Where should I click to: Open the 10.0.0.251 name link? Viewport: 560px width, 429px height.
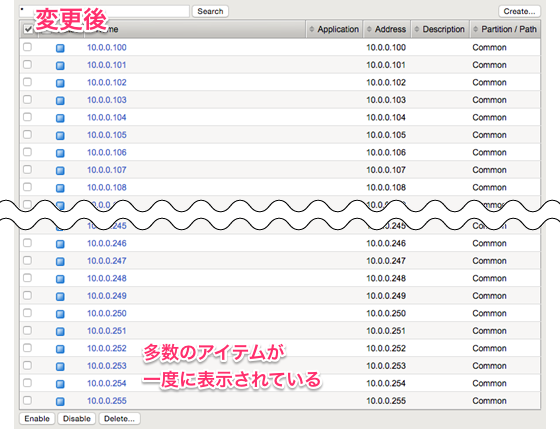(107, 331)
